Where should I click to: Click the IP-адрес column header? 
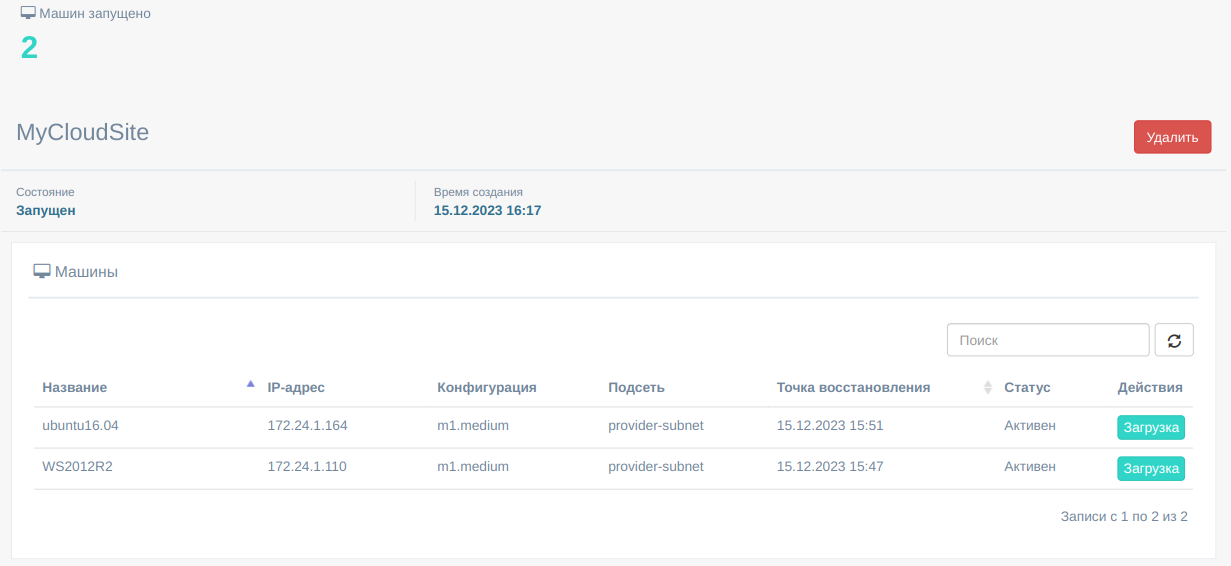pyautogui.click(x=296, y=387)
